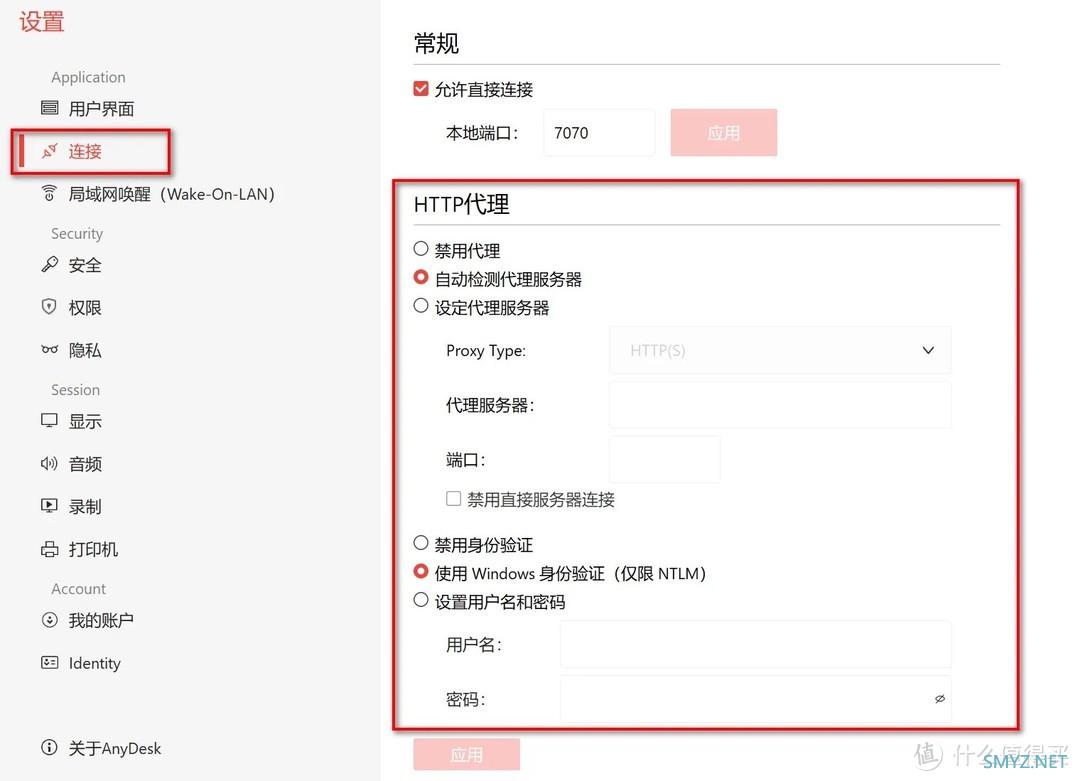
Task: Check 禁用直接服务器连接 checkbox
Action: (453, 499)
